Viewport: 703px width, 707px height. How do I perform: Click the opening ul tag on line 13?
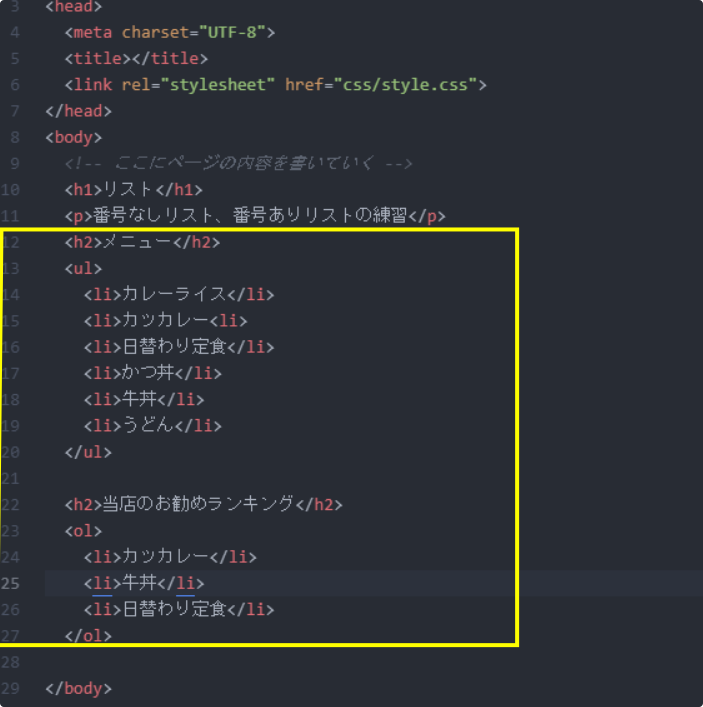(83, 268)
